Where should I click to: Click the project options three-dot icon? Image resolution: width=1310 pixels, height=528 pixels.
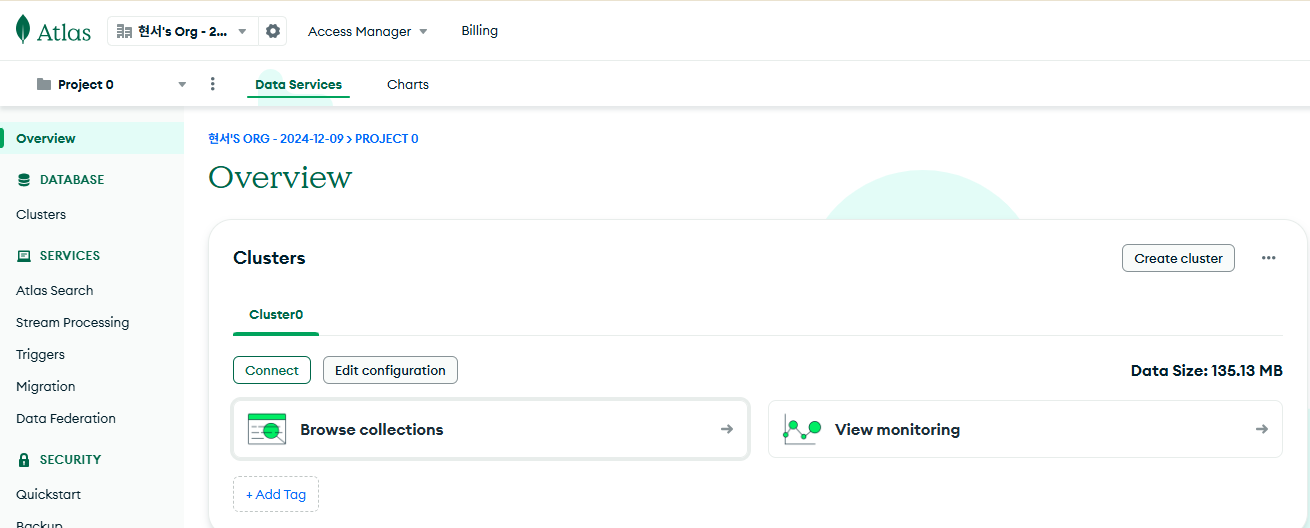[x=212, y=84]
